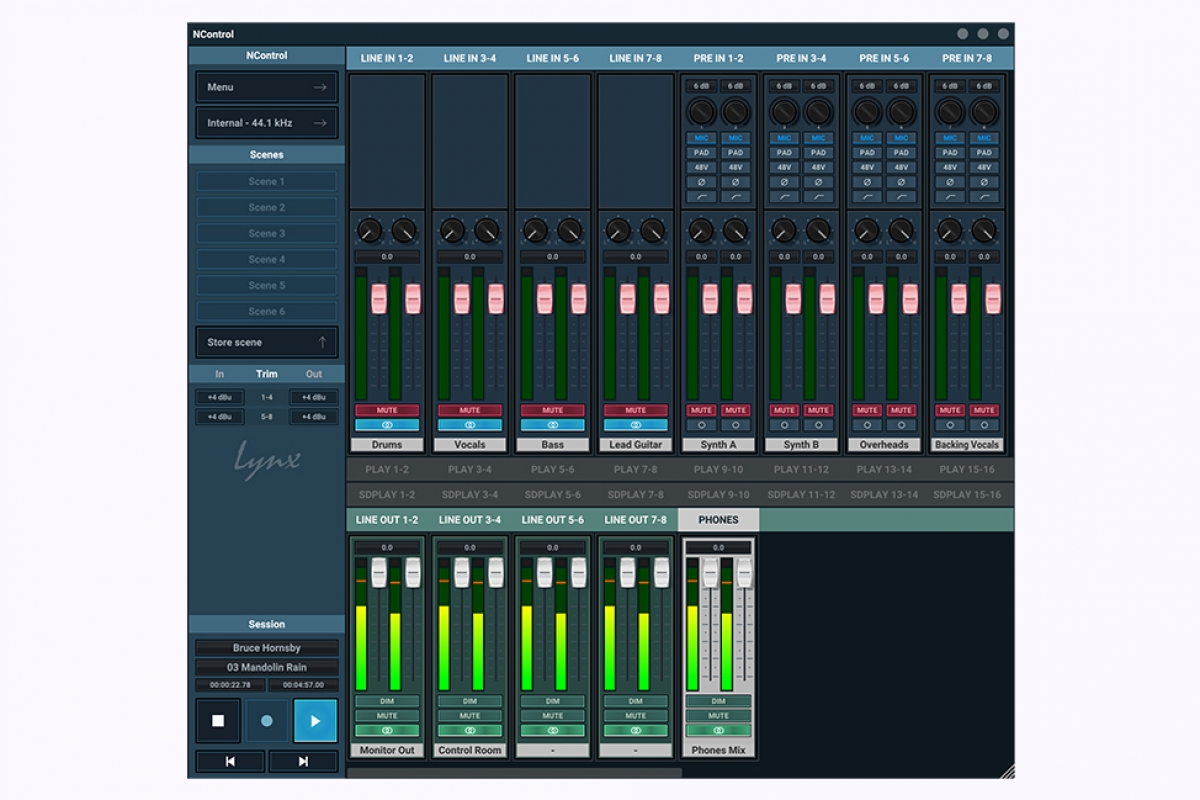Image resolution: width=1200 pixels, height=800 pixels.
Task: Start playback with the Play button
Action: (x=315, y=720)
